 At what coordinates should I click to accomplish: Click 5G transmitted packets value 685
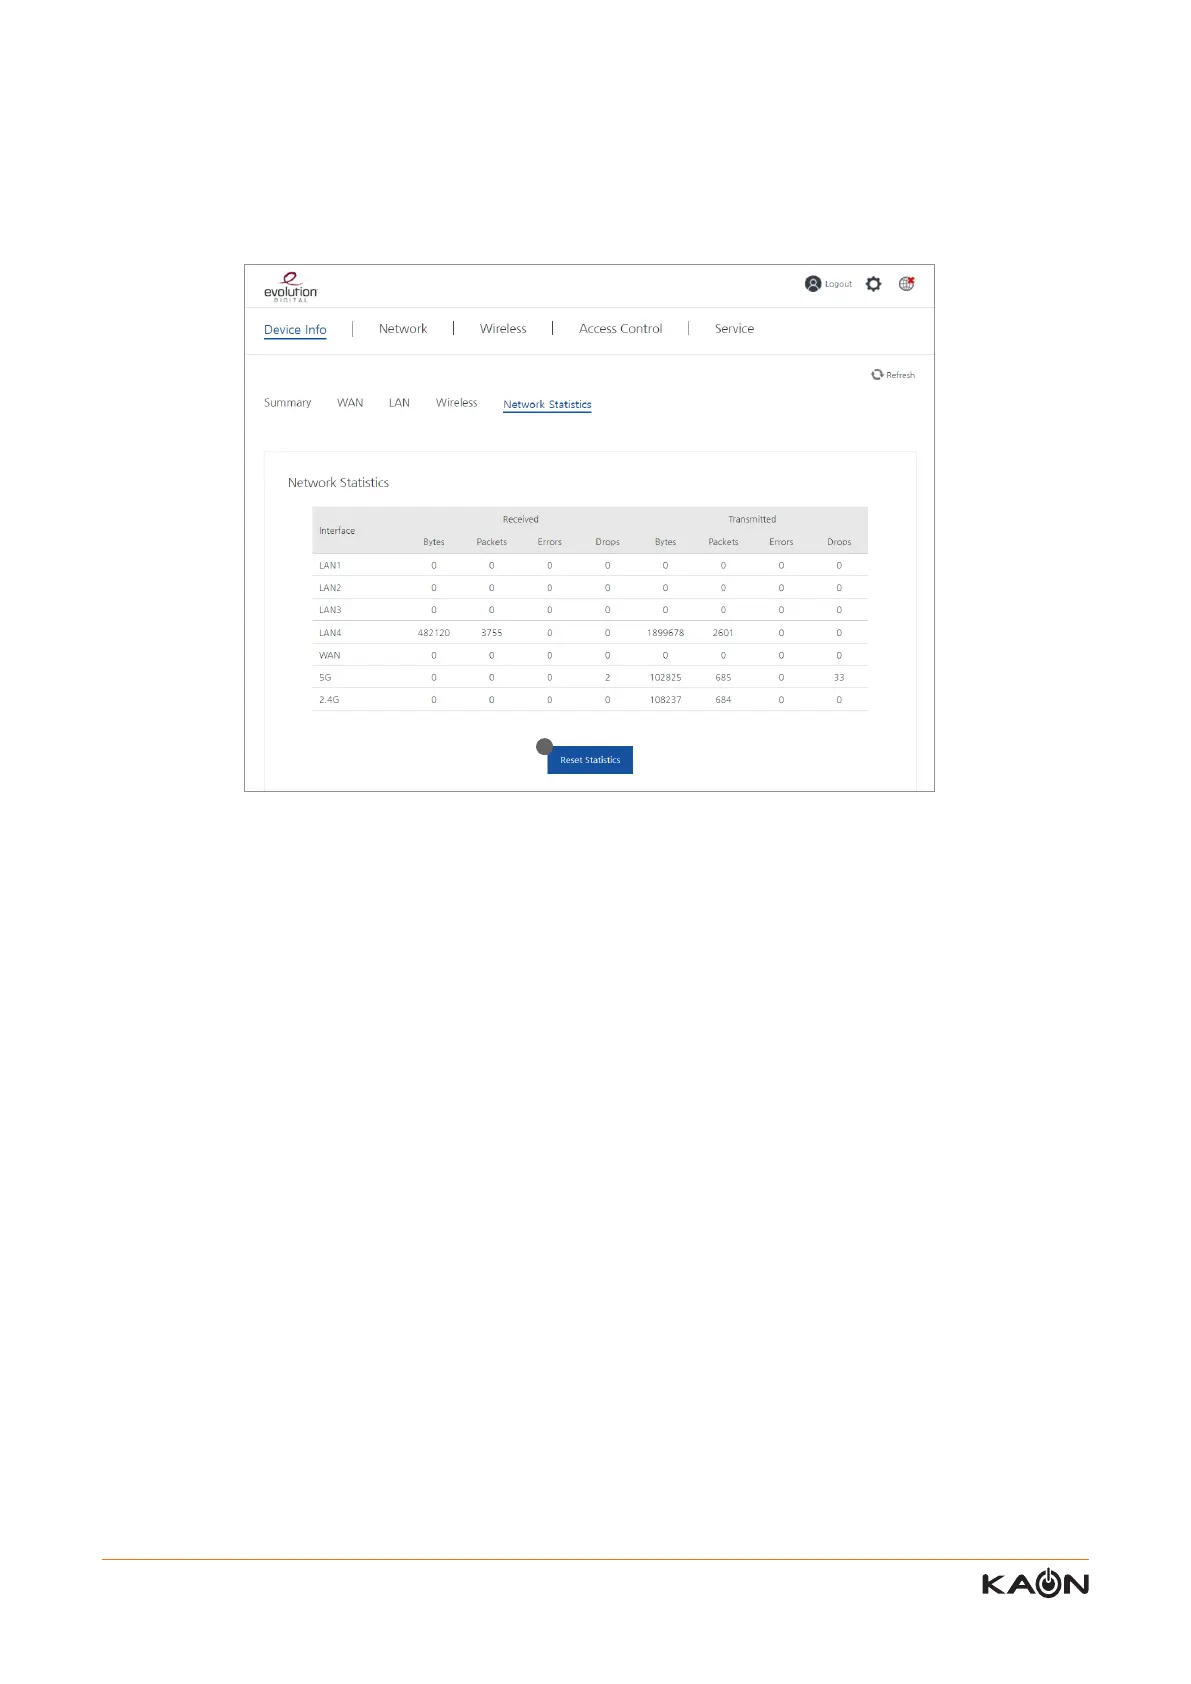pyautogui.click(x=723, y=678)
